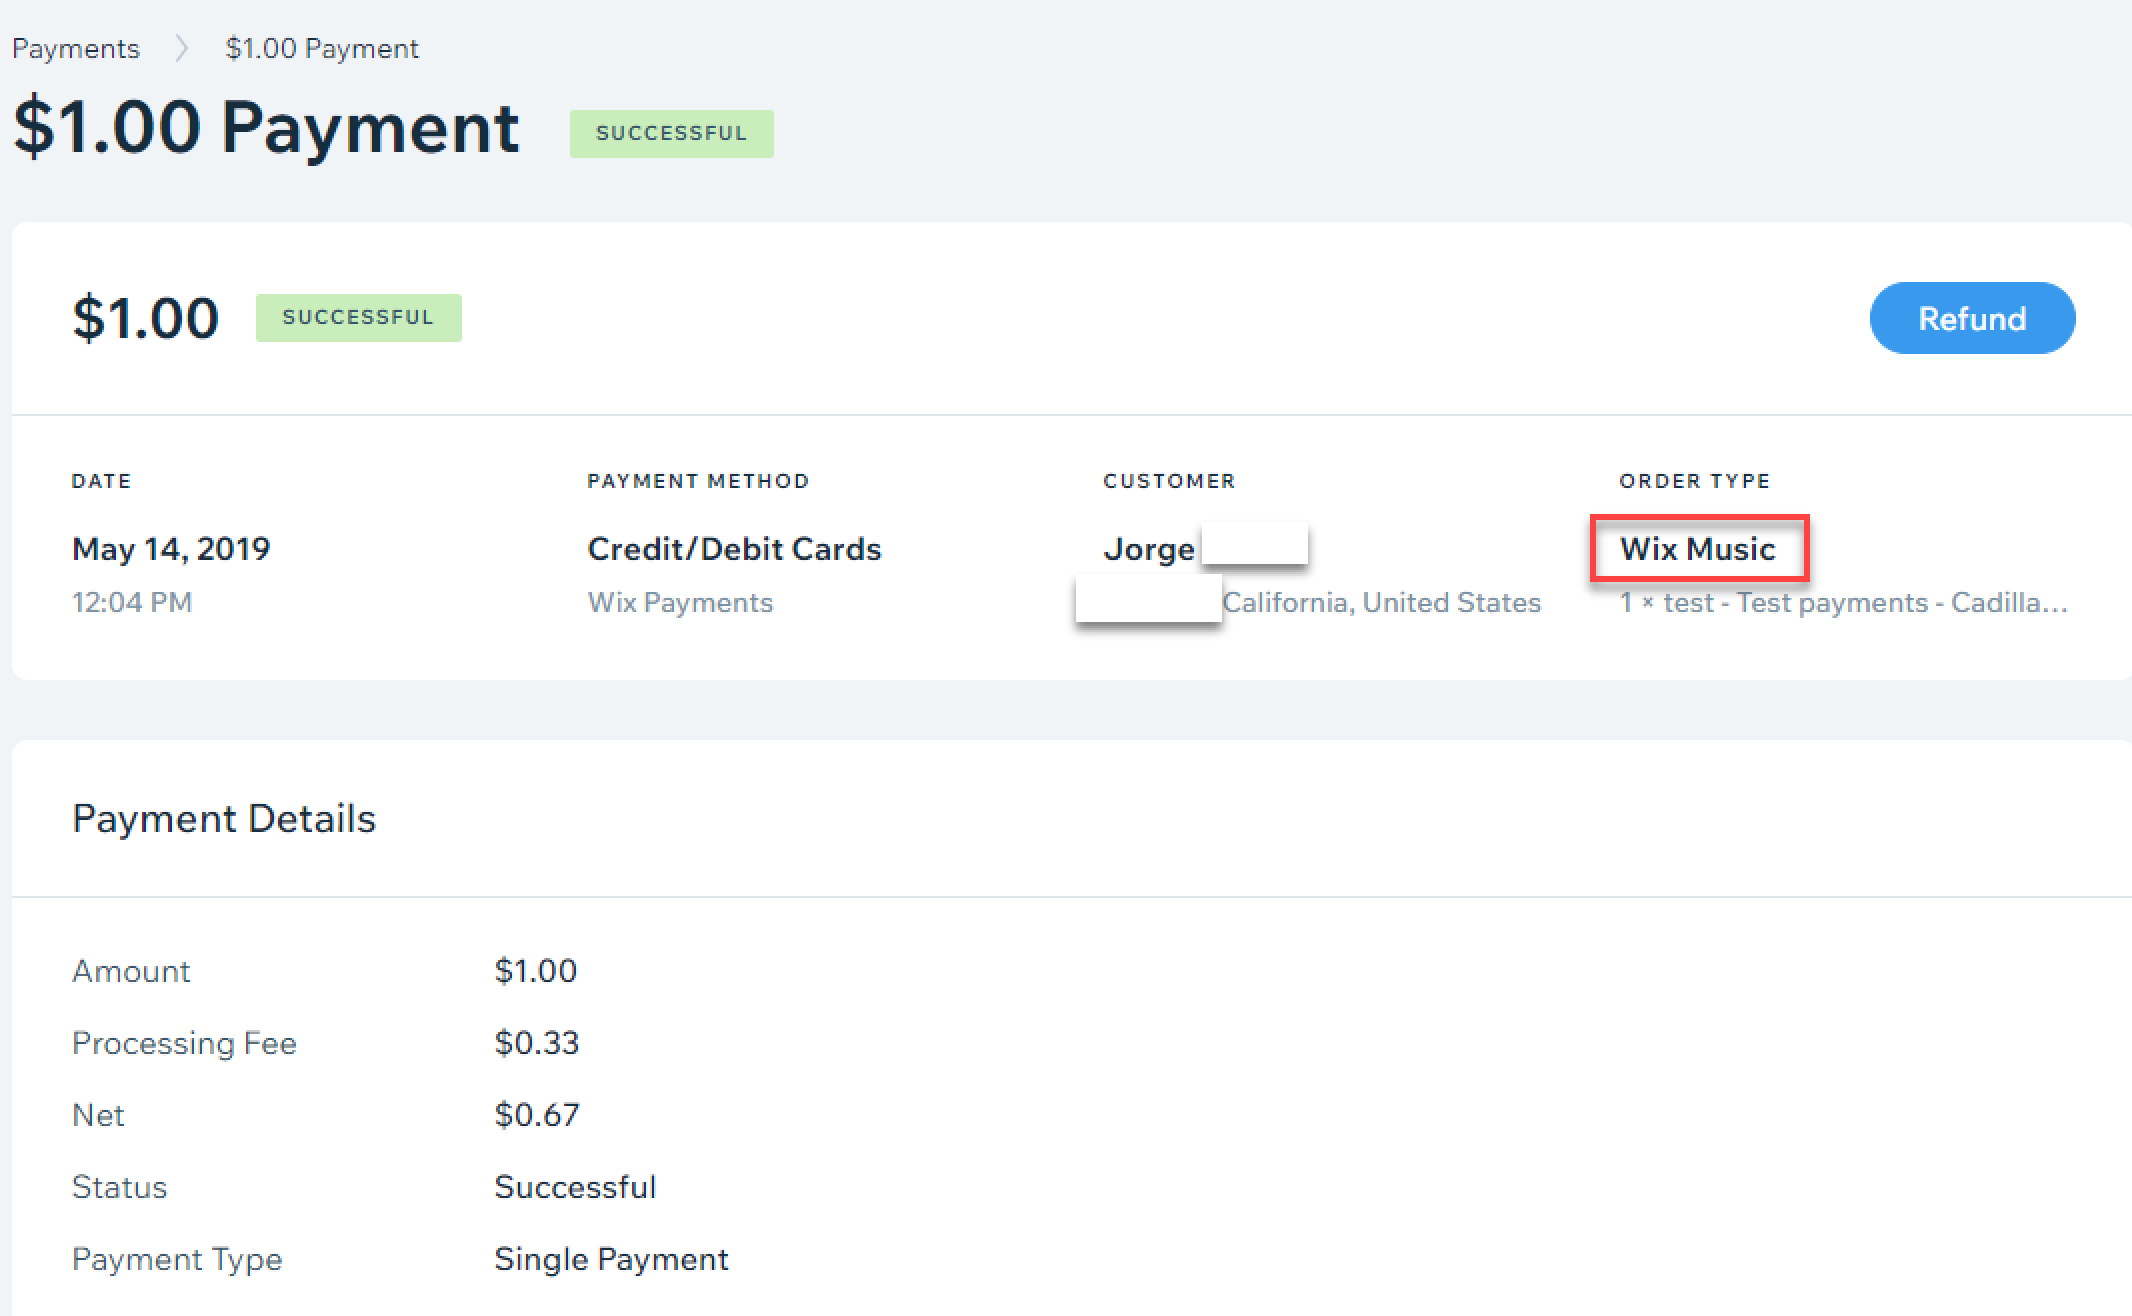Click the 12:04 PM timestamp
Viewport: 2132px width, 1316px height.
coord(132,602)
